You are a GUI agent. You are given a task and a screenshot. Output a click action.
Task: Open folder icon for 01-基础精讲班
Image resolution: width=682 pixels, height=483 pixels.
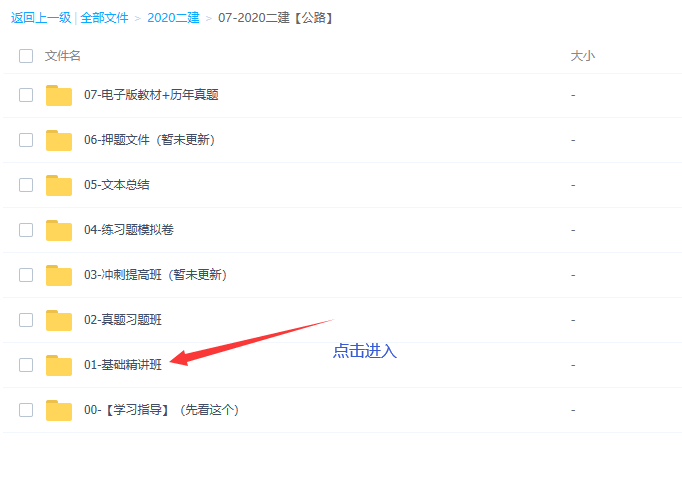(x=59, y=366)
